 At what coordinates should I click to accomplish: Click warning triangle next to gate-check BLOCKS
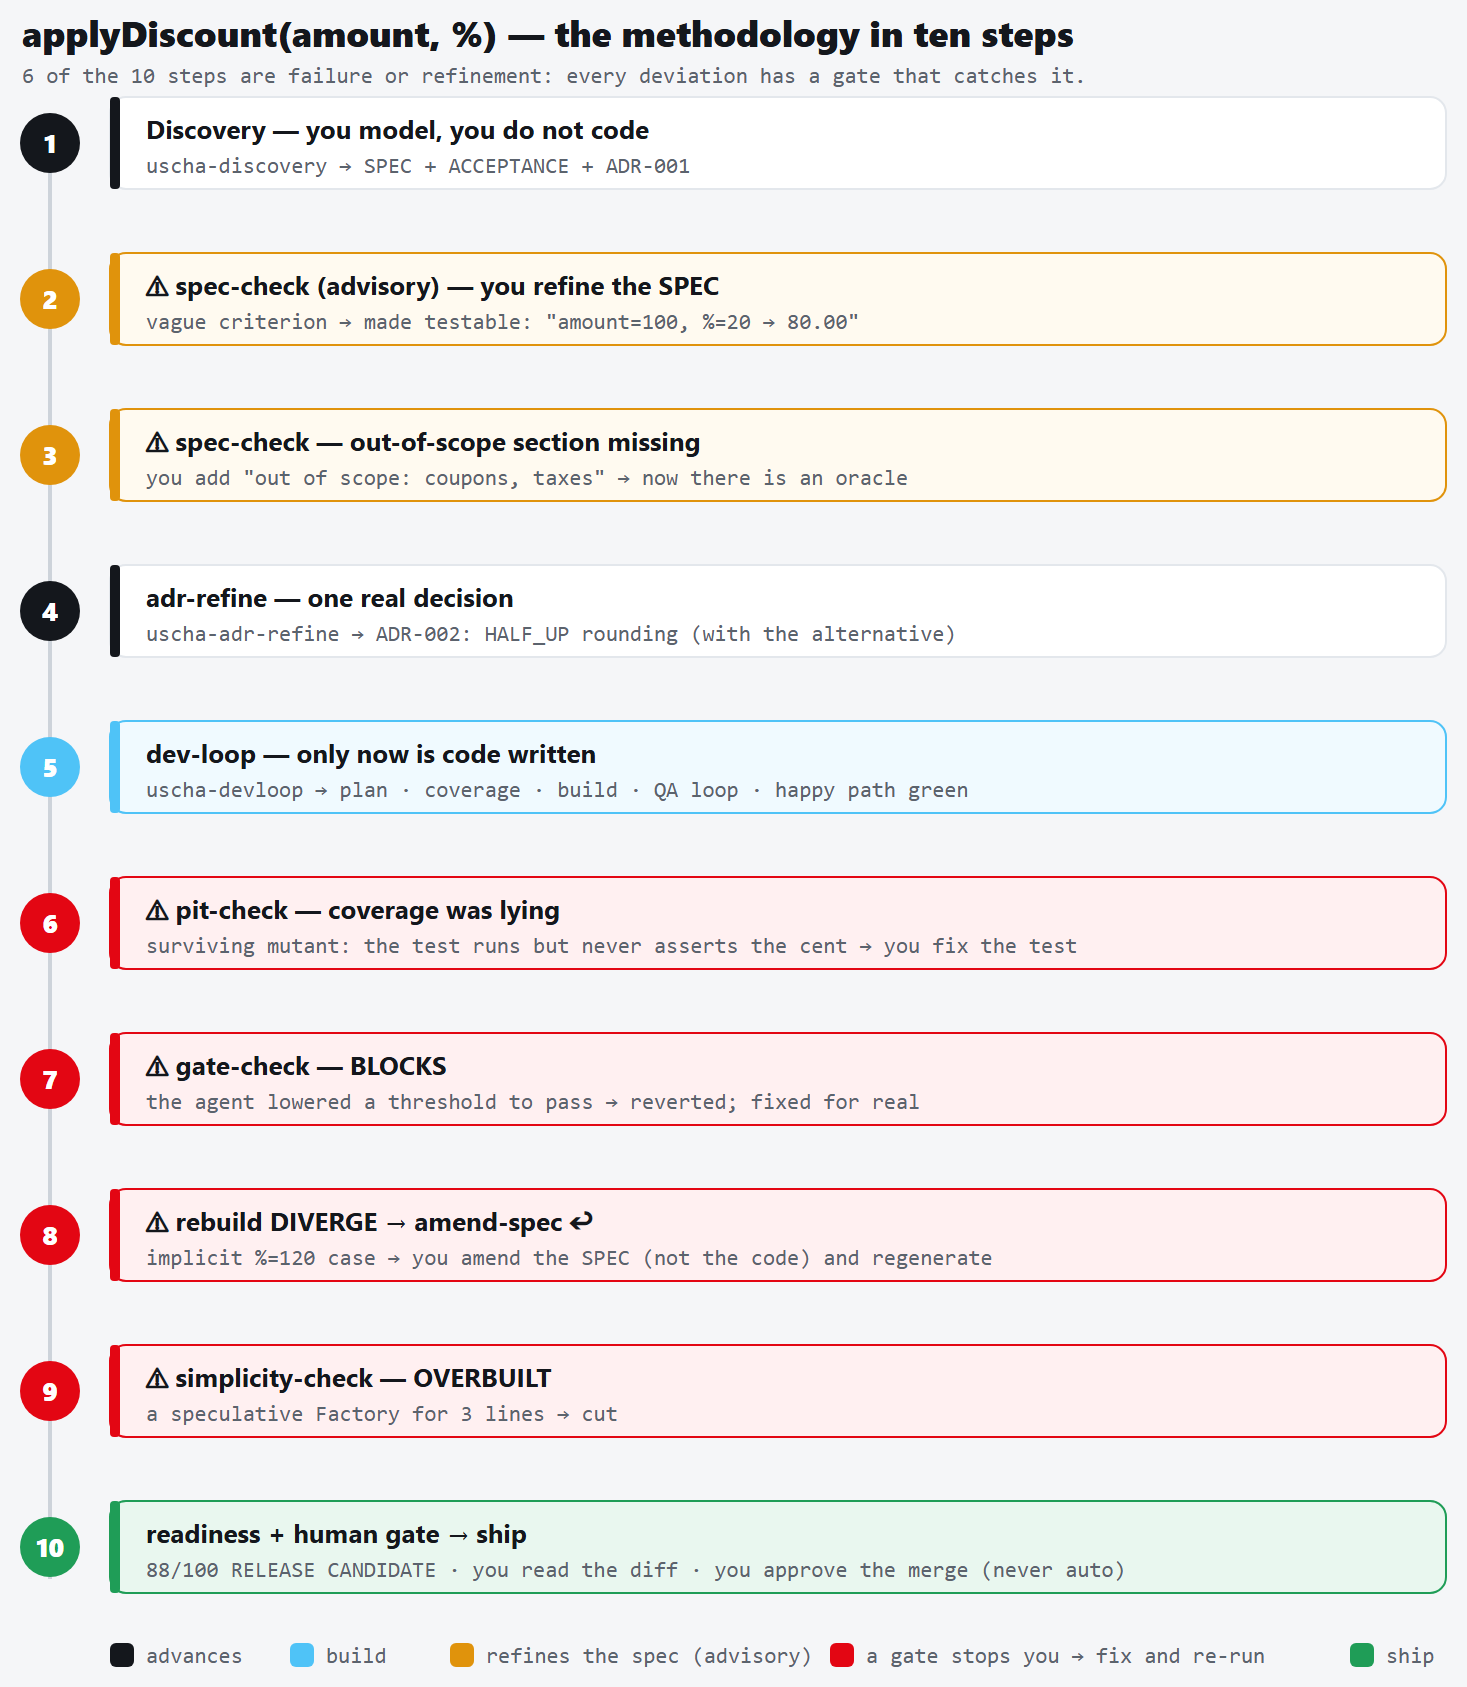click(x=157, y=1066)
